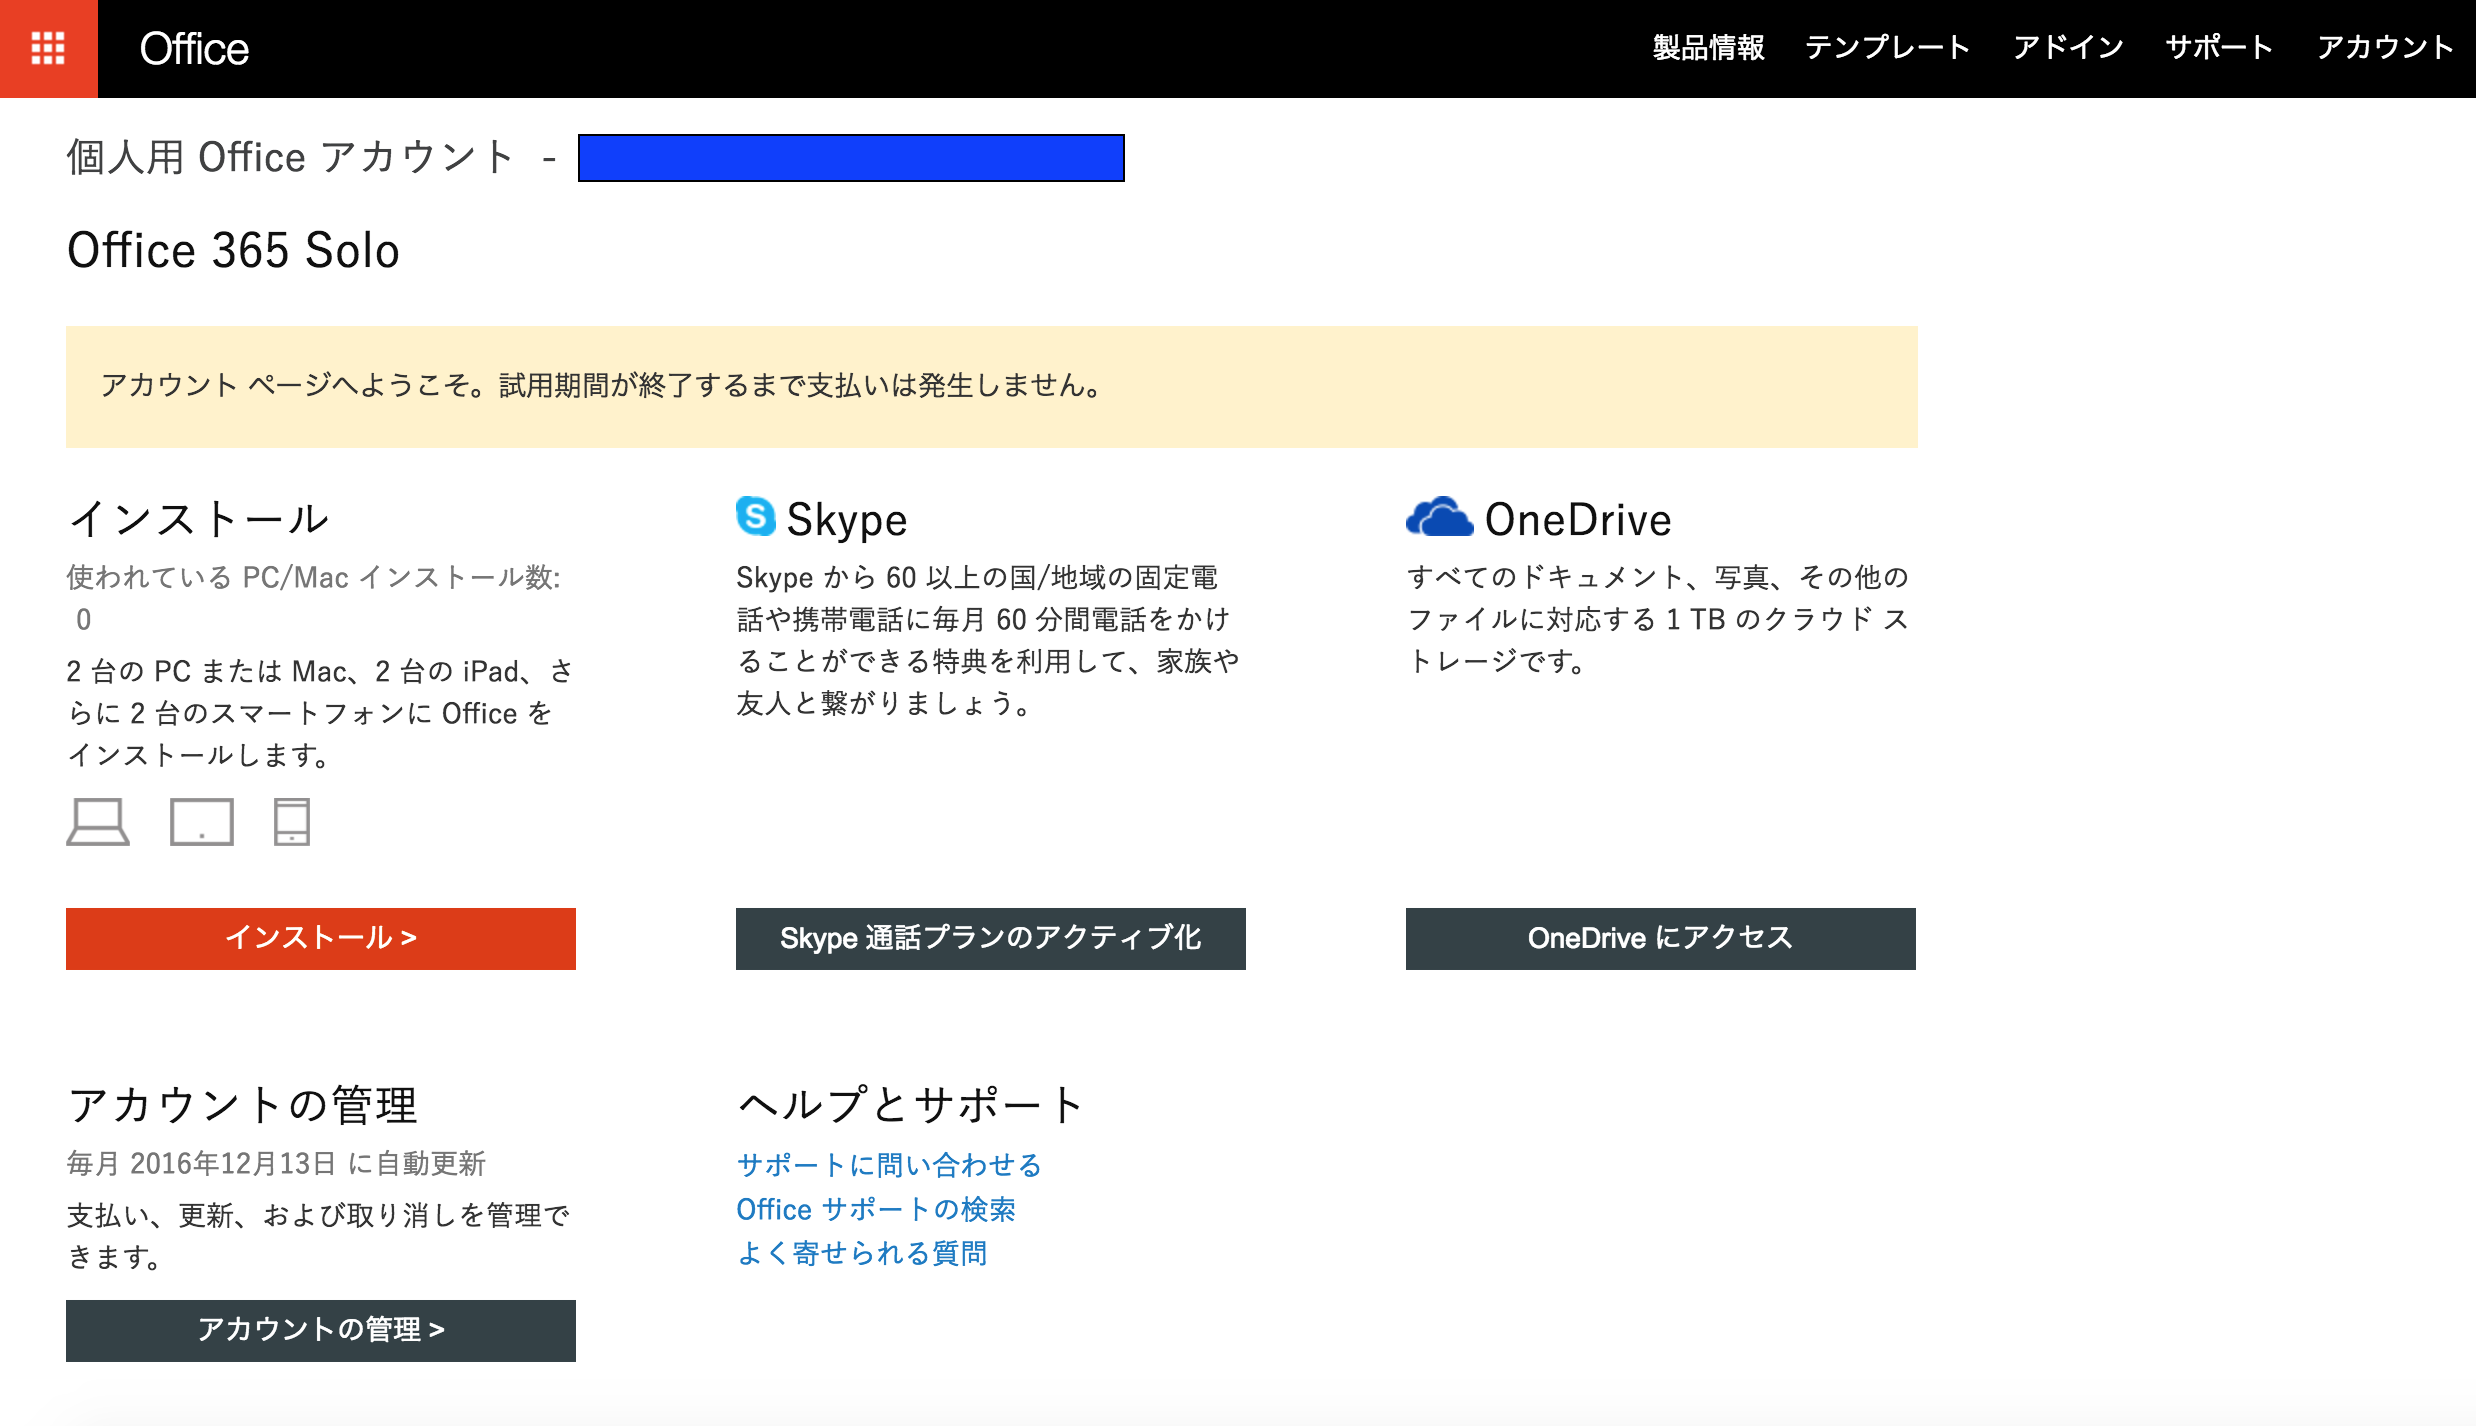Open the app launcher grid icon
The height and width of the screenshot is (1426, 2476).
pos(48,48)
